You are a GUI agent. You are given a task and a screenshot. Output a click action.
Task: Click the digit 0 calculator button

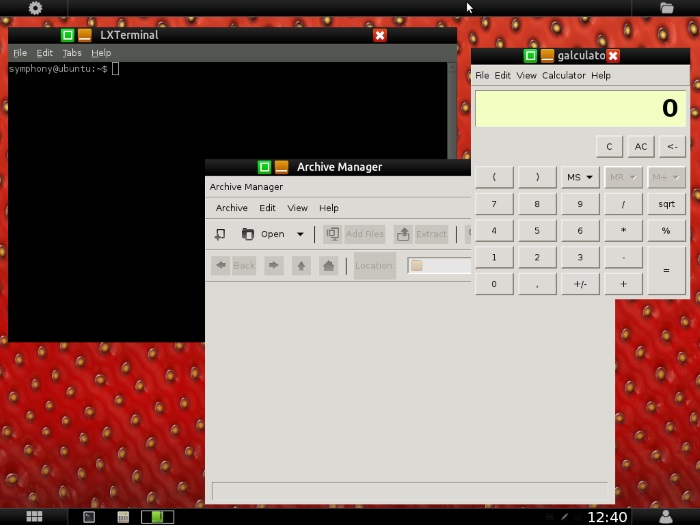(x=494, y=284)
